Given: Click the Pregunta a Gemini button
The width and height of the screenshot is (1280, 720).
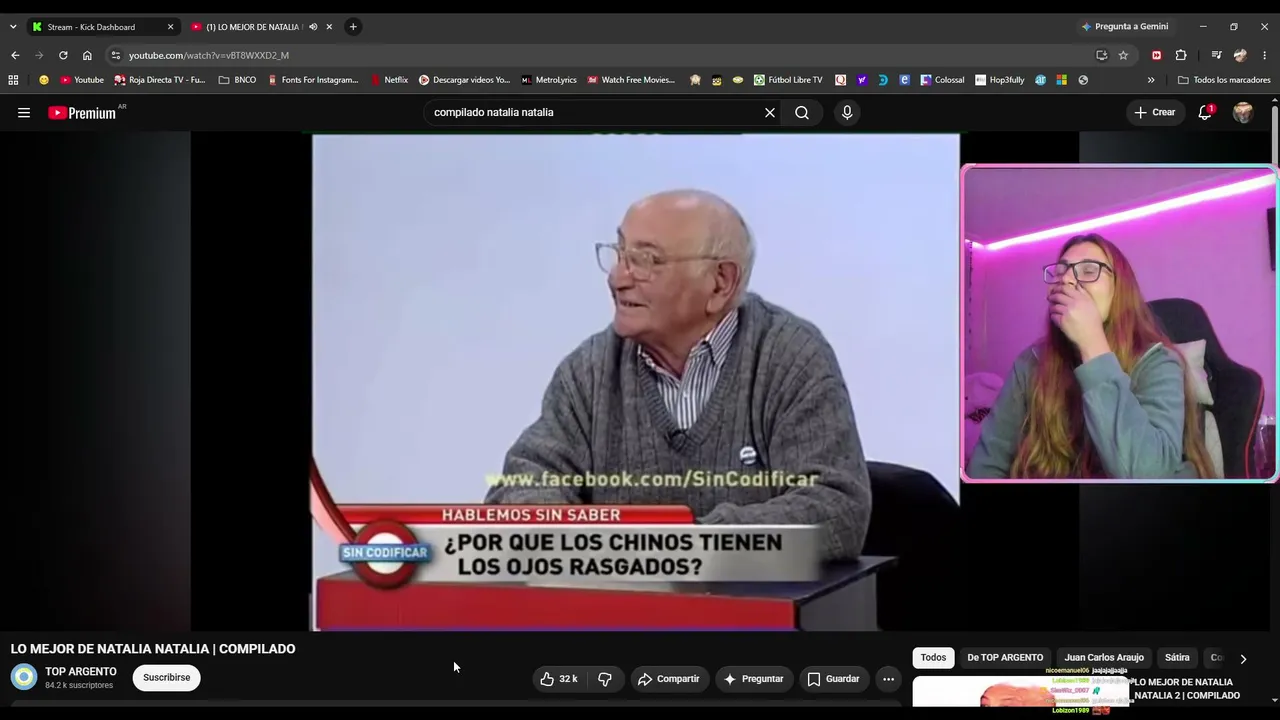Looking at the screenshot, I should click(x=1125, y=27).
